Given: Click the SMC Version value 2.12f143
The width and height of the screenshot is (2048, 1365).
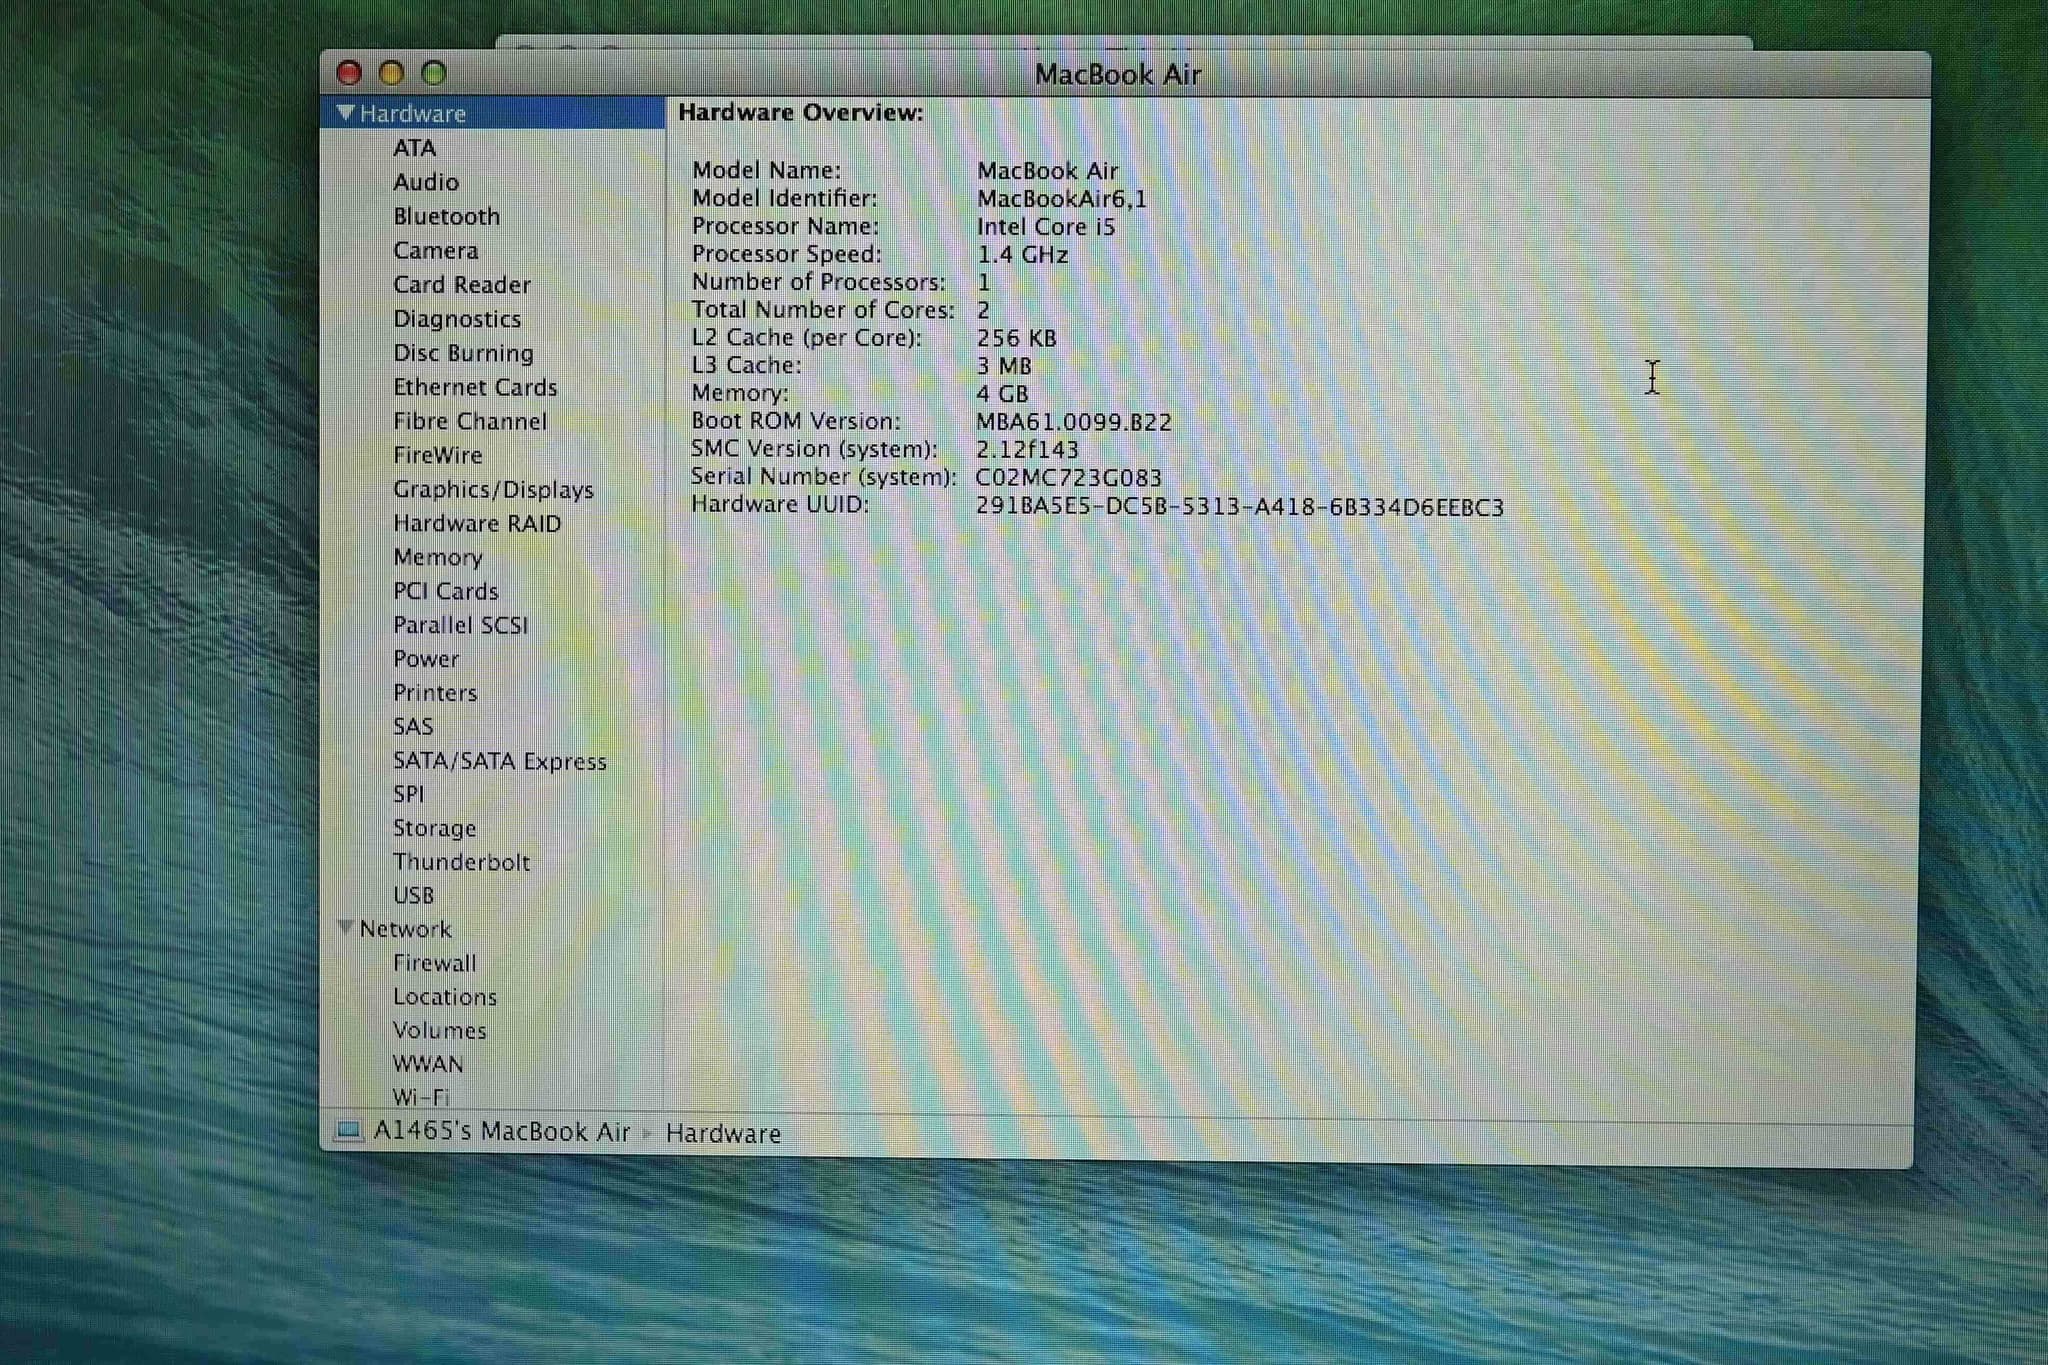Looking at the screenshot, I should point(1028,450).
